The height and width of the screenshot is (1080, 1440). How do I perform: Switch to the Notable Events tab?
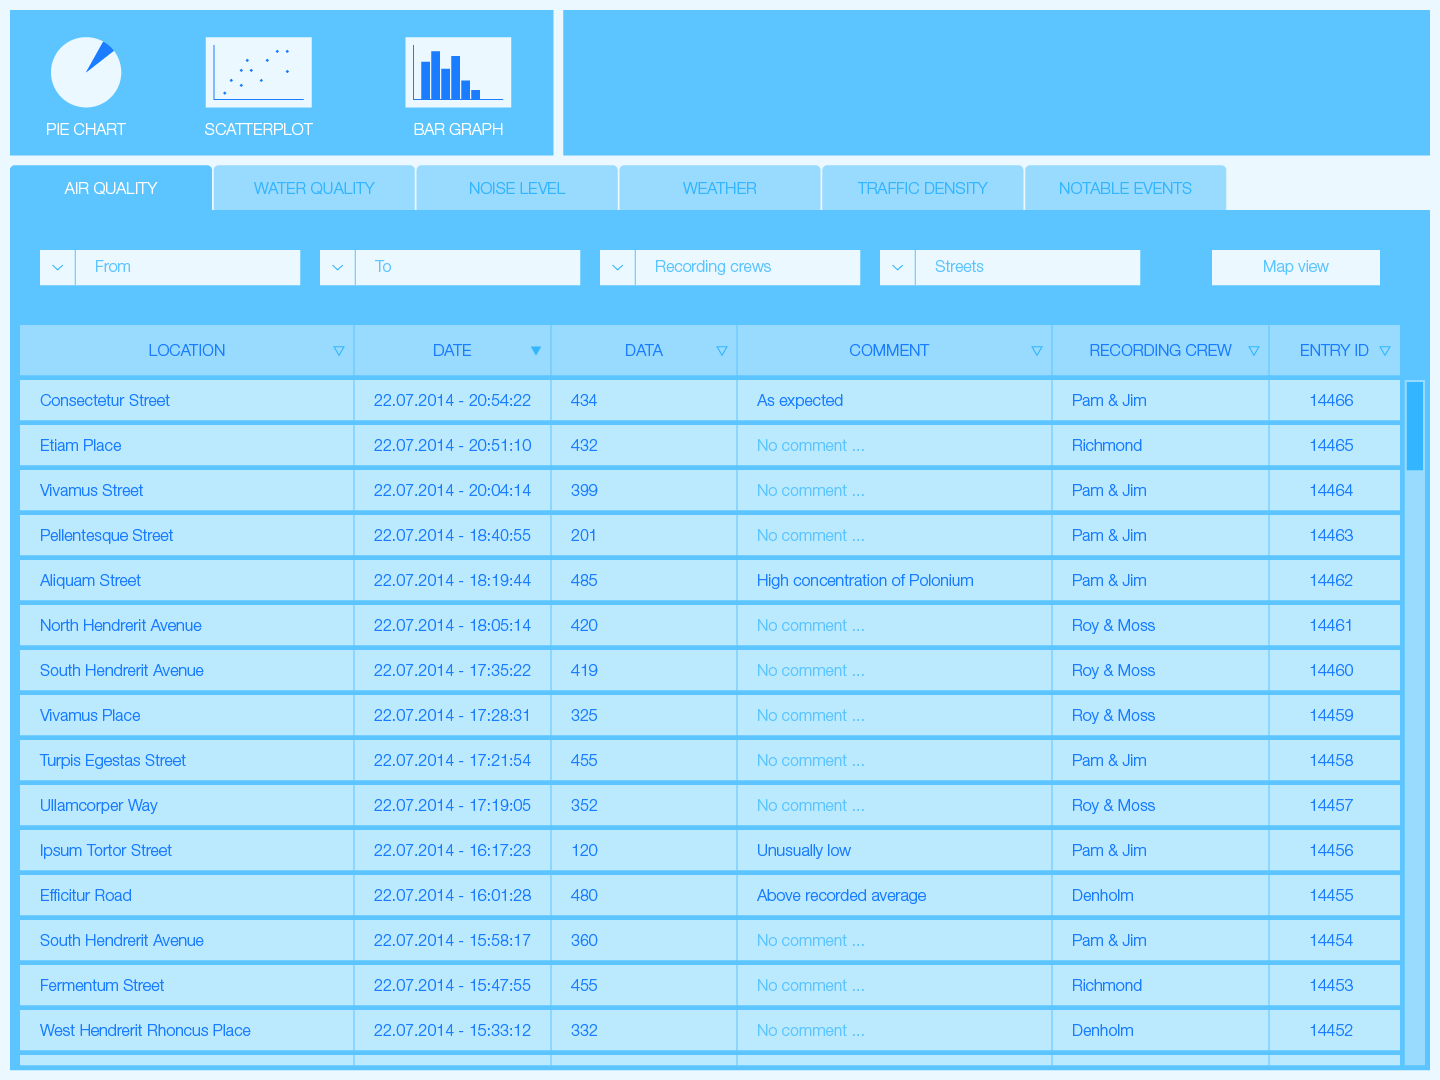(1125, 188)
